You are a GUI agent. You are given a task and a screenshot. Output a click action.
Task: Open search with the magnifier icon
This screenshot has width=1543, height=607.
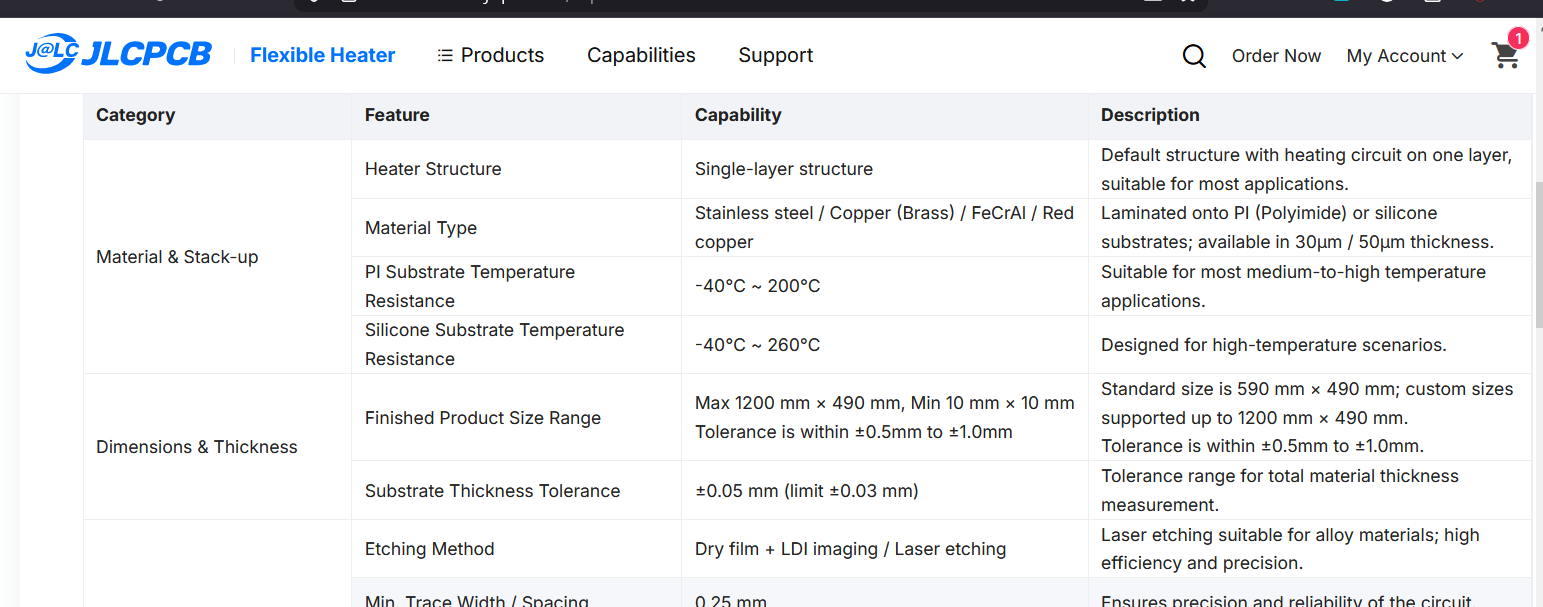(1193, 56)
